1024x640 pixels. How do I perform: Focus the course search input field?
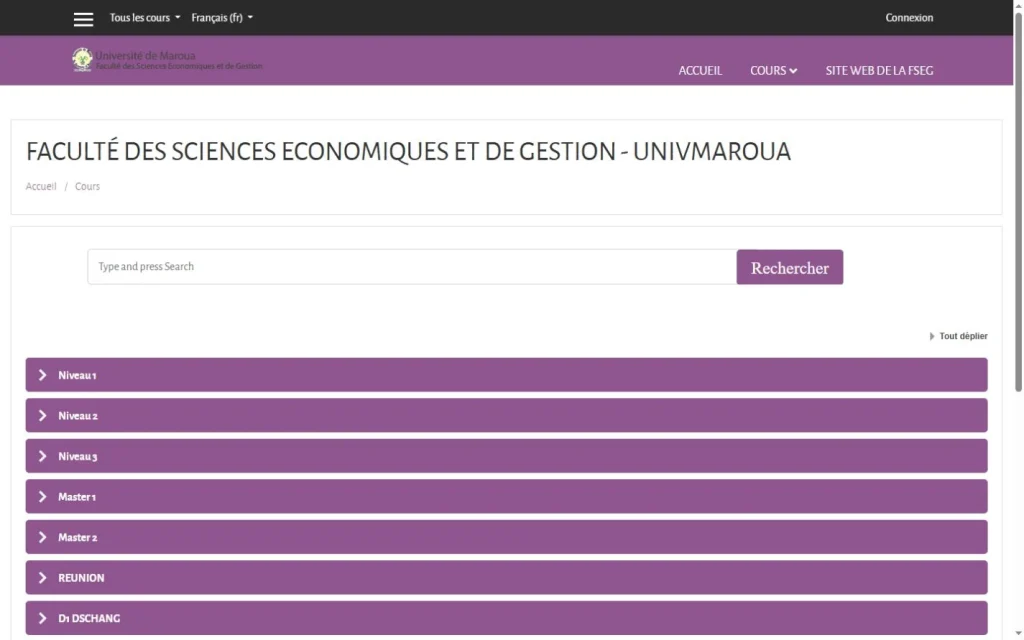(x=412, y=266)
